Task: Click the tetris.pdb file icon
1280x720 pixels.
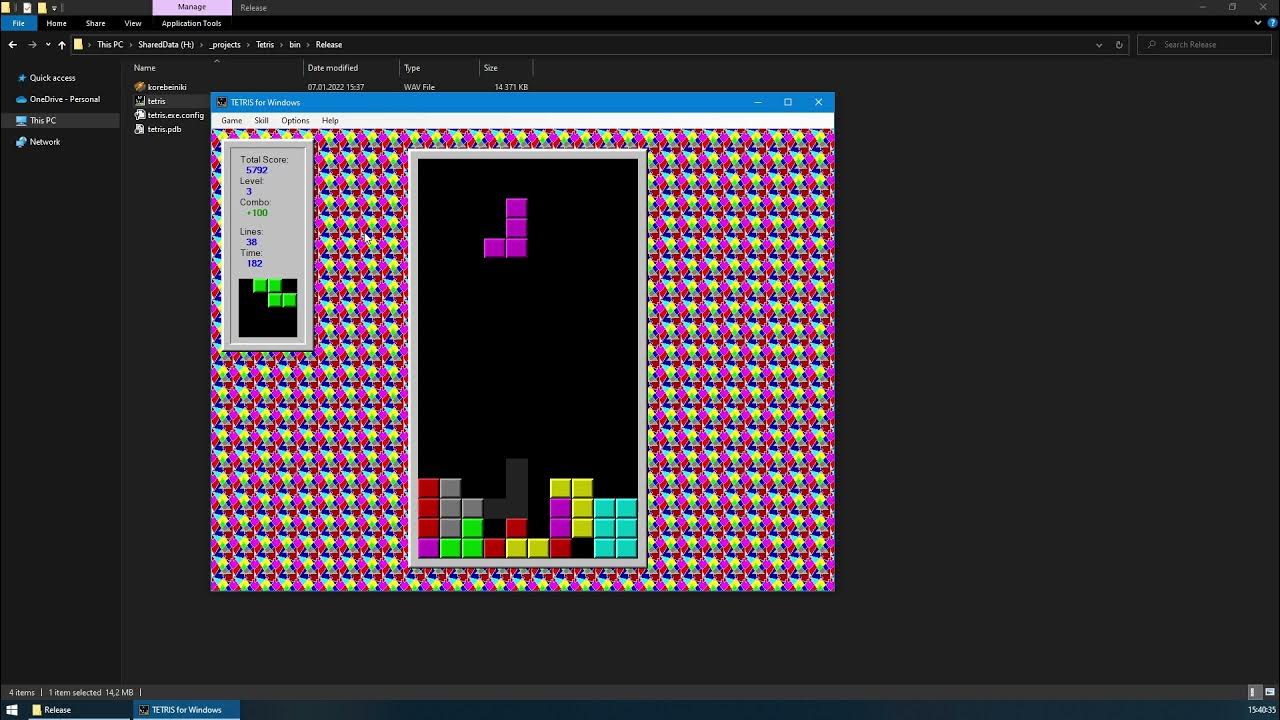Action: click(140, 129)
